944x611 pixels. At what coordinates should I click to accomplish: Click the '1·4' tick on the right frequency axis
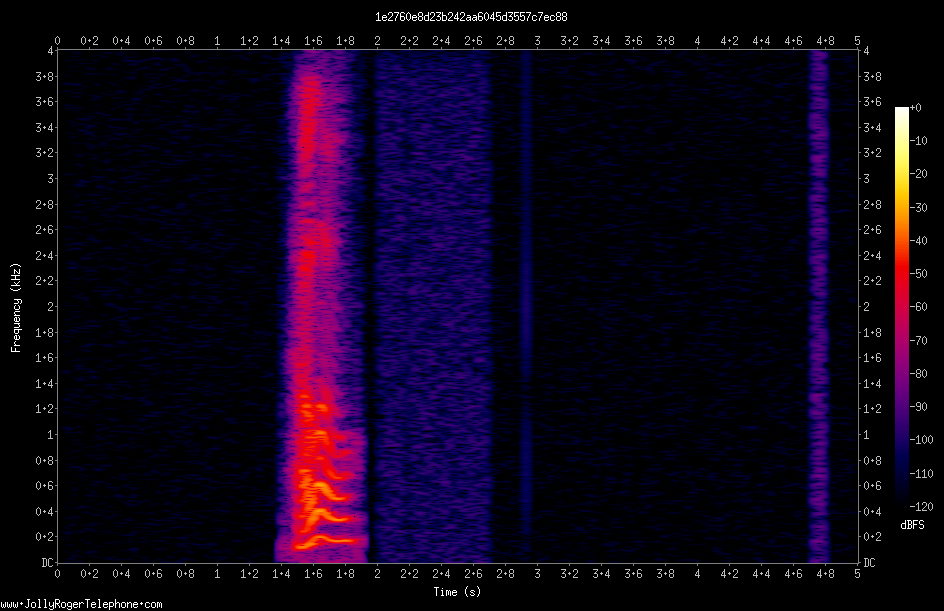872,383
